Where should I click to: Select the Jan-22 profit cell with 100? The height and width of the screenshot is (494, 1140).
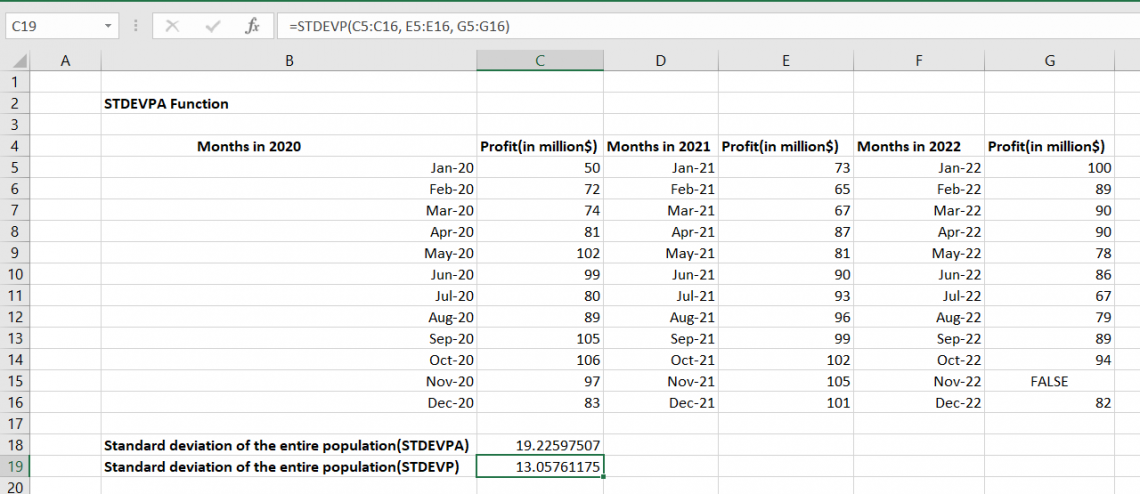coord(1049,168)
